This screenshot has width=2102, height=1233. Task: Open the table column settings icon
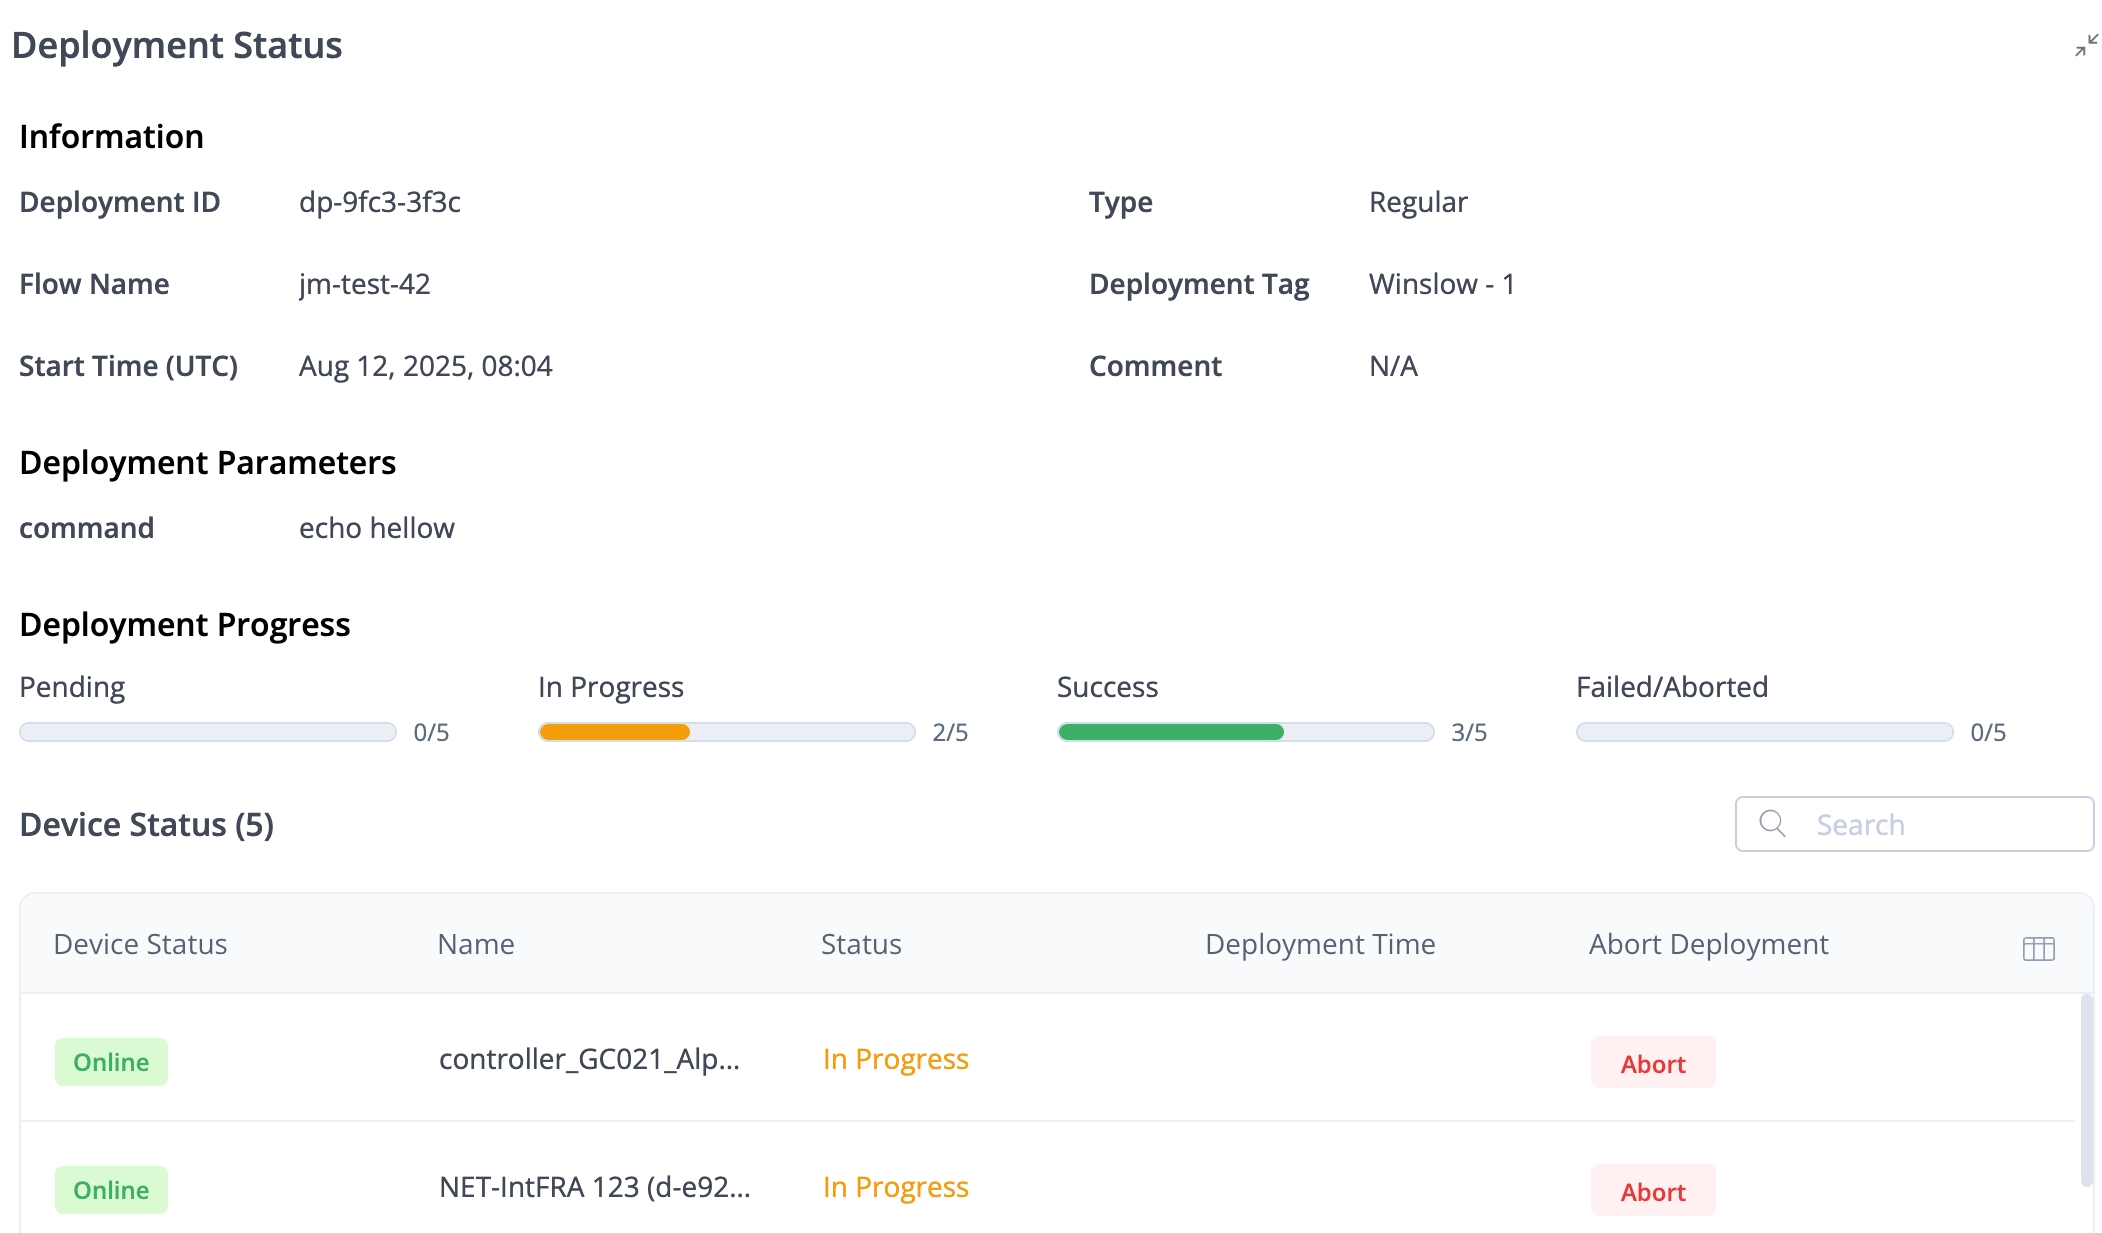tap(2038, 948)
